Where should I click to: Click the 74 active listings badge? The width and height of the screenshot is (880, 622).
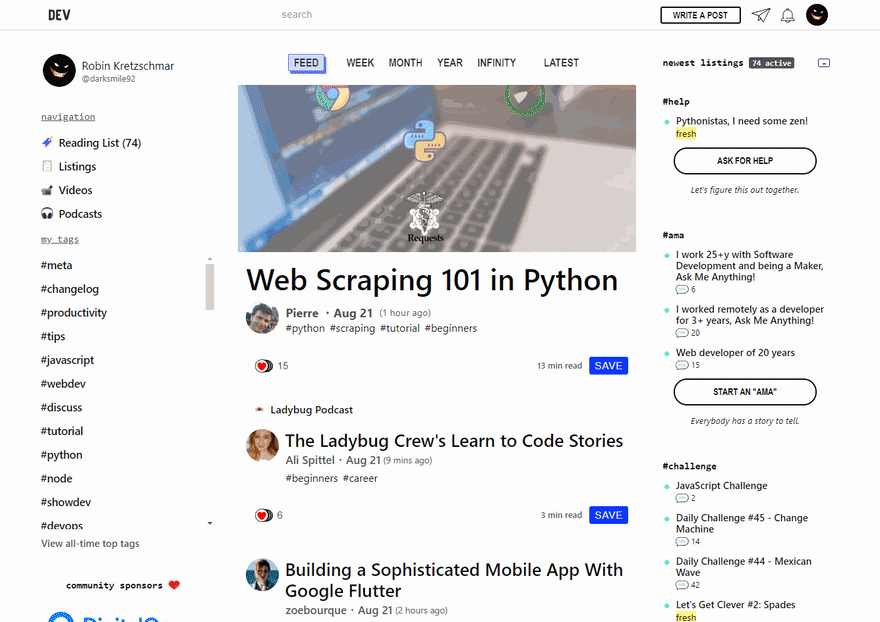[771, 63]
